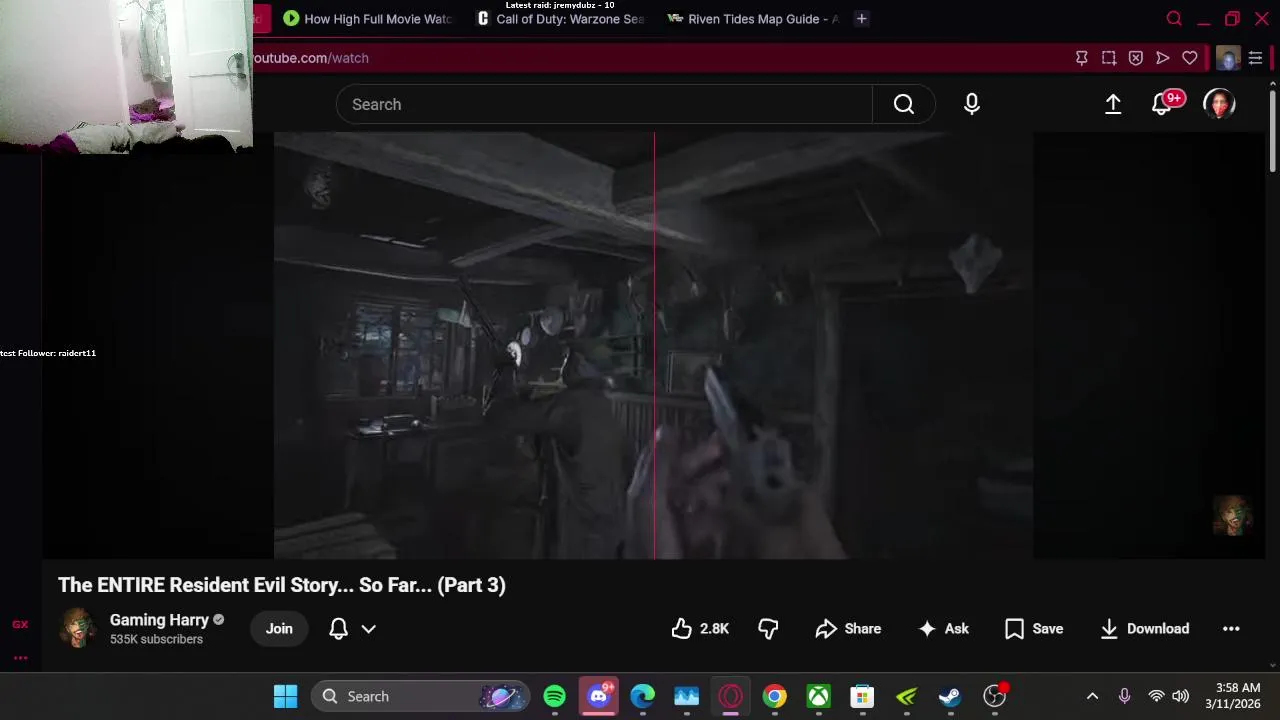Open ad blocker shield icon
The width and height of the screenshot is (1280, 720).
(x=1135, y=58)
